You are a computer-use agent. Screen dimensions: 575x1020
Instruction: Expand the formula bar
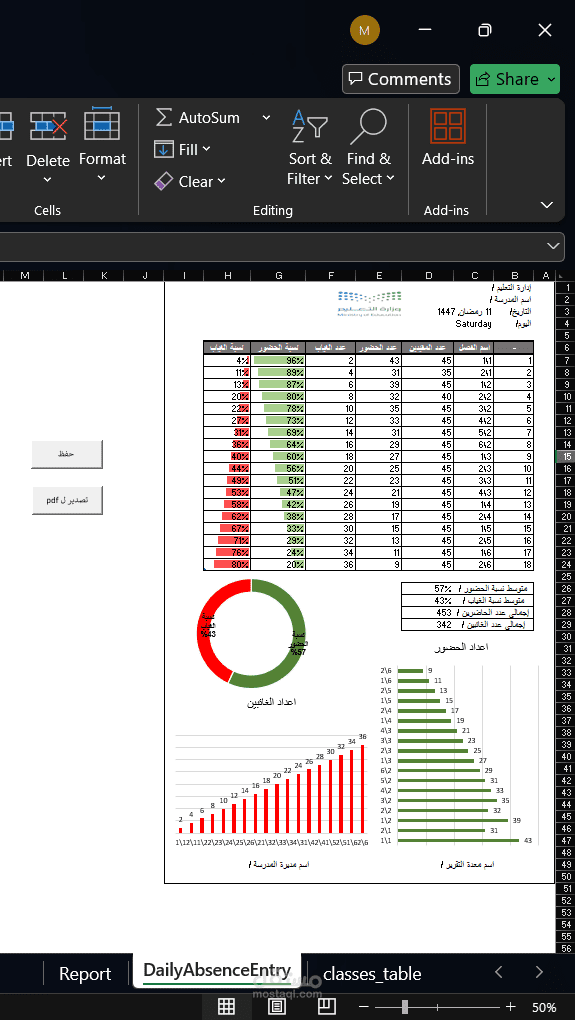pos(553,246)
